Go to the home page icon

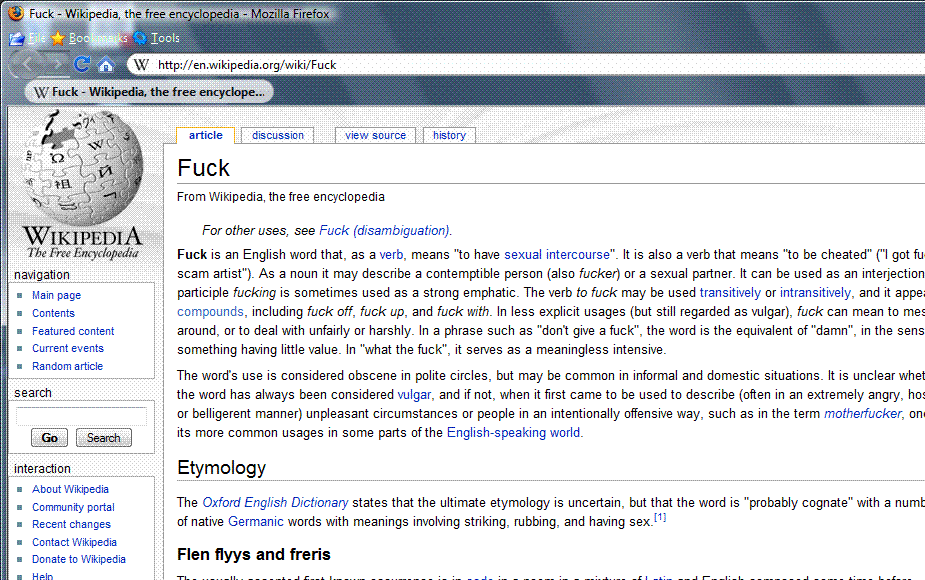pyautogui.click(x=106, y=65)
